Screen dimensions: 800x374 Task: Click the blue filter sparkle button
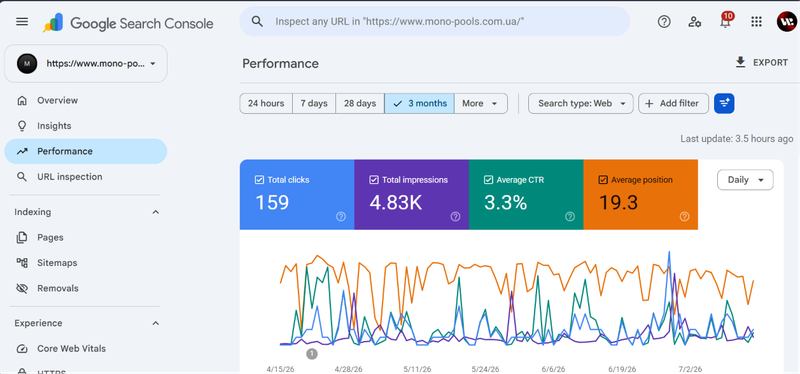click(x=724, y=104)
